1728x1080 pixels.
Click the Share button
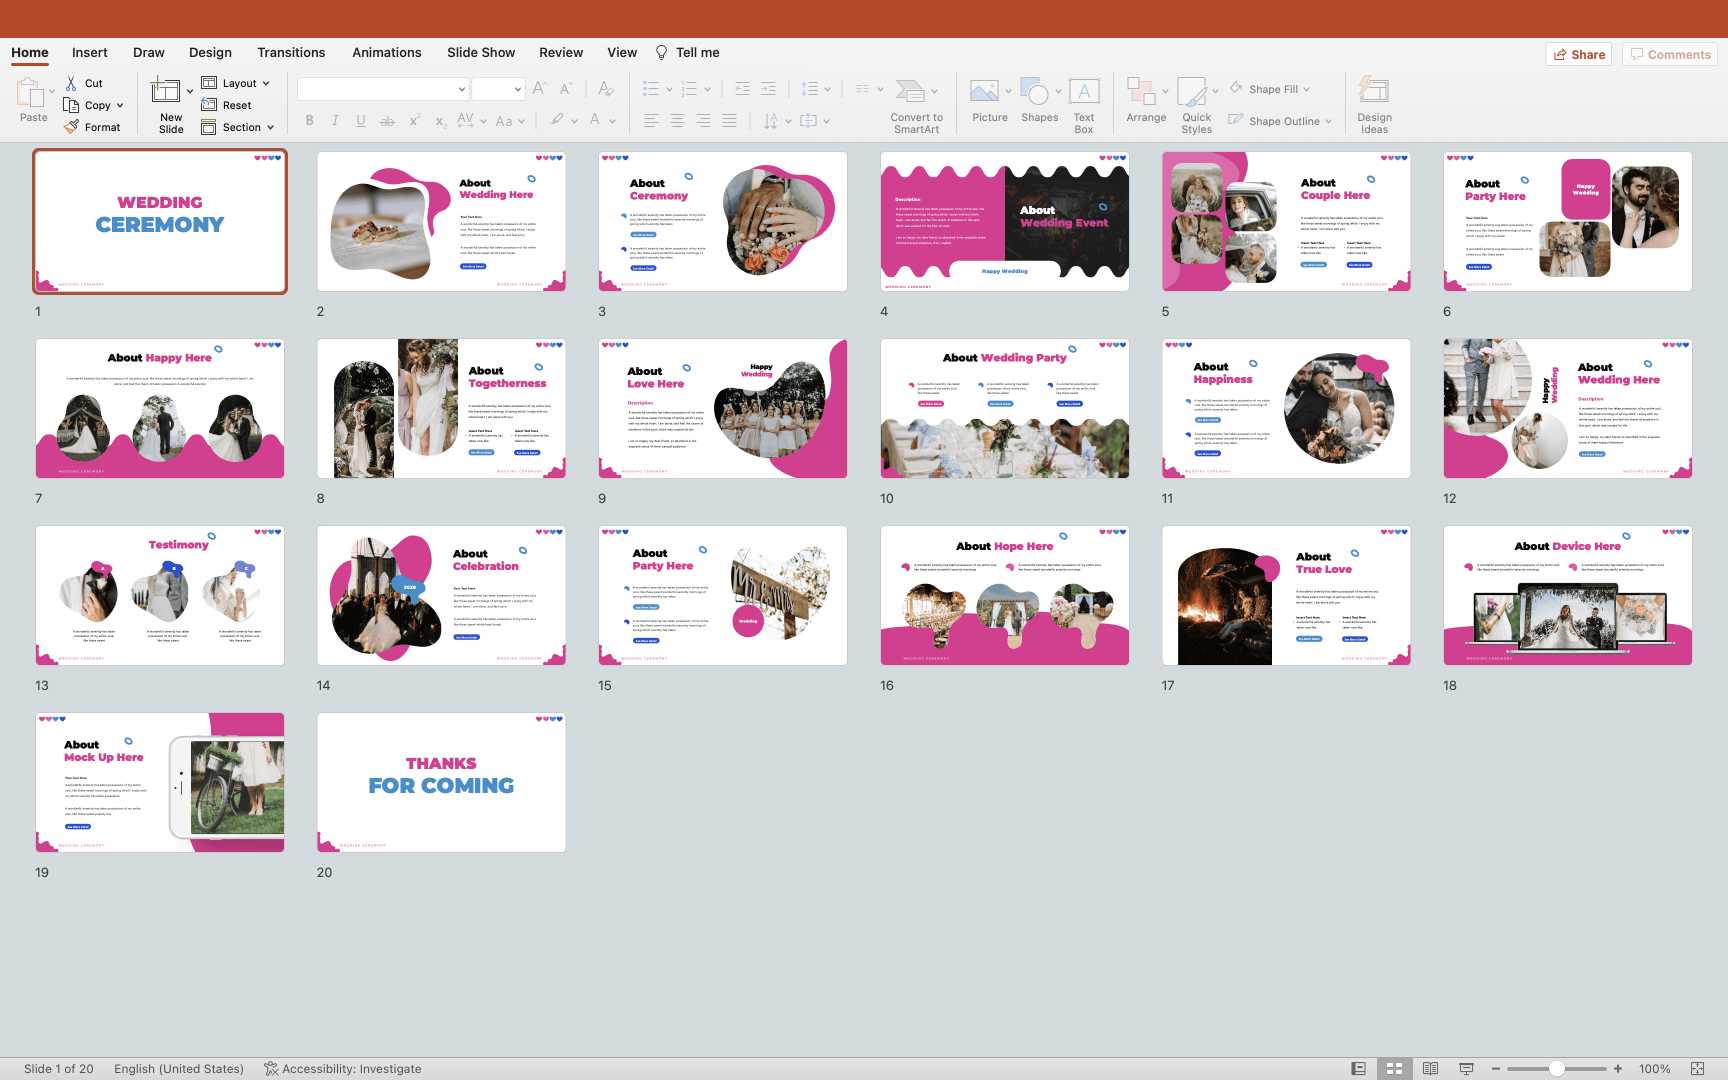1579,55
